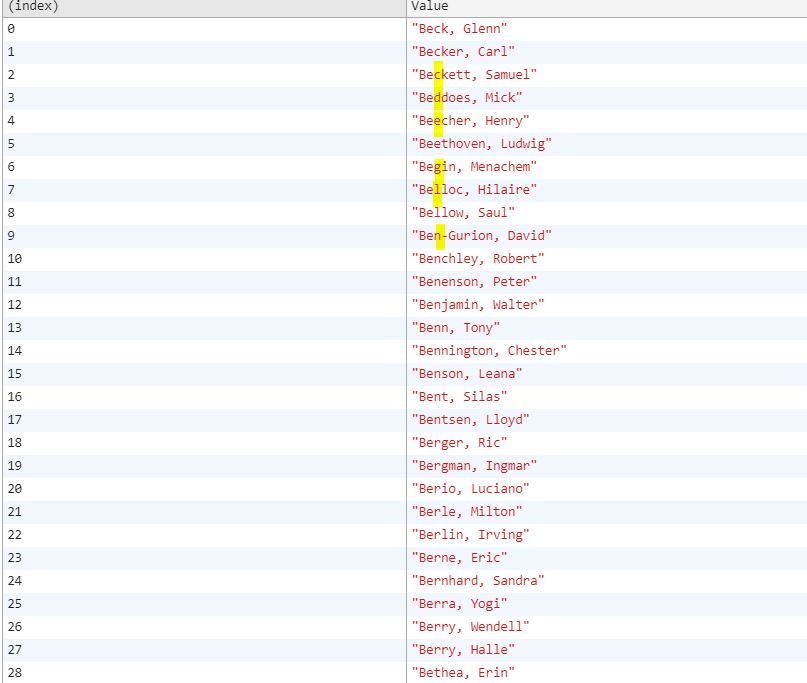807x683 pixels.
Task: Select the "Bellow, Saul" value
Action: pyautogui.click(x=463, y=213)
